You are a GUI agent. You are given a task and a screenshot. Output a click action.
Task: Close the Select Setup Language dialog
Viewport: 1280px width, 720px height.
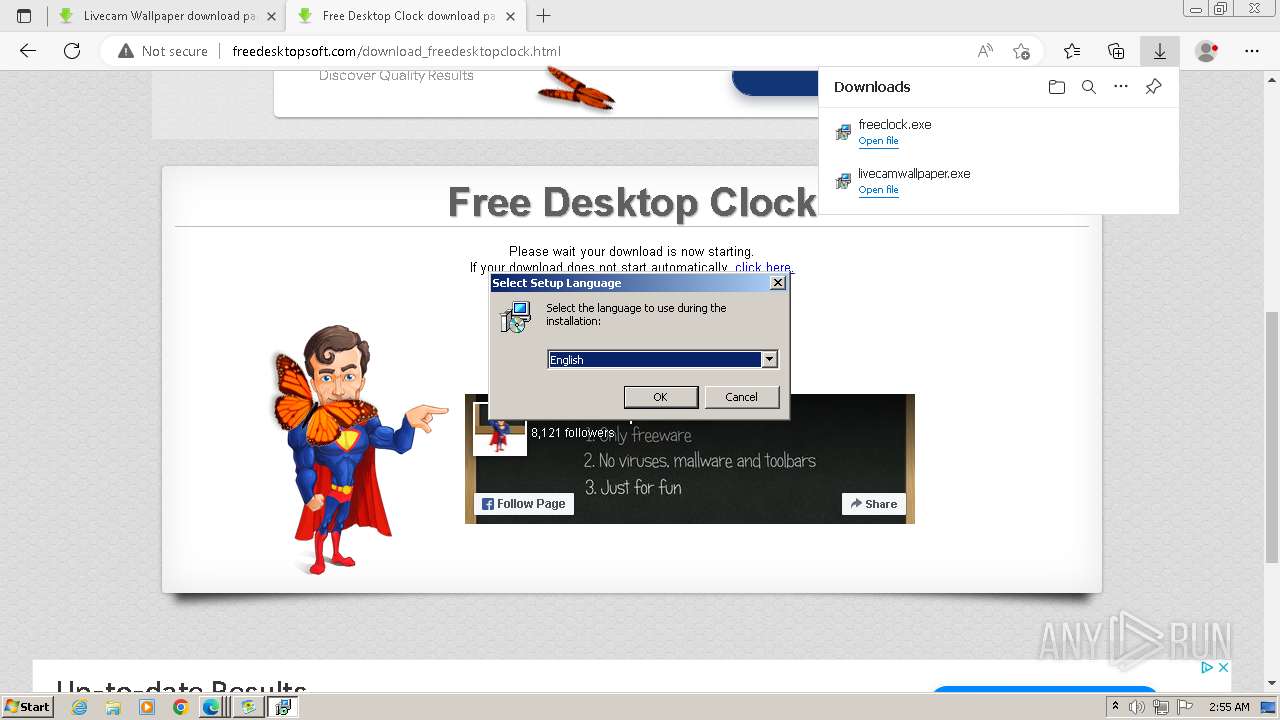click(x=778, y=283)
